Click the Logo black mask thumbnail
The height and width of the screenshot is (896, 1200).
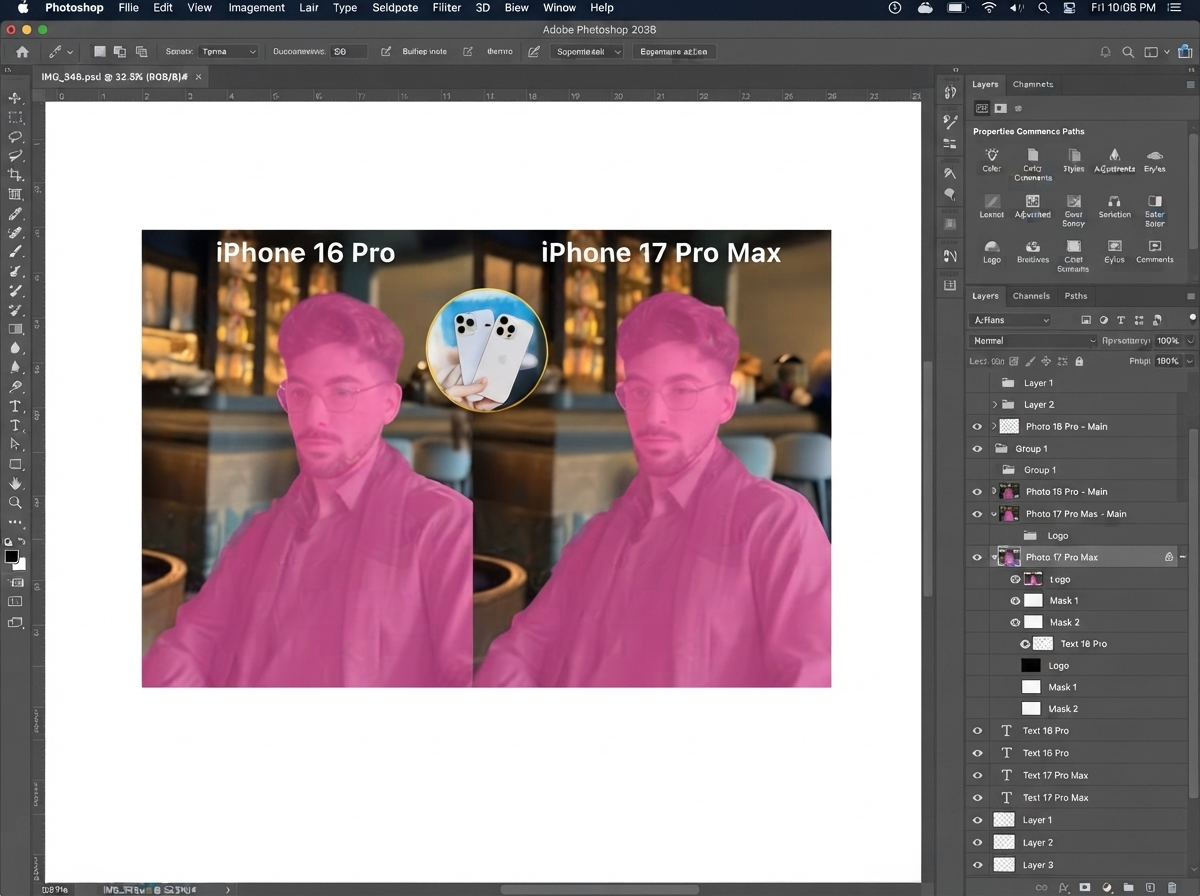1031,665
